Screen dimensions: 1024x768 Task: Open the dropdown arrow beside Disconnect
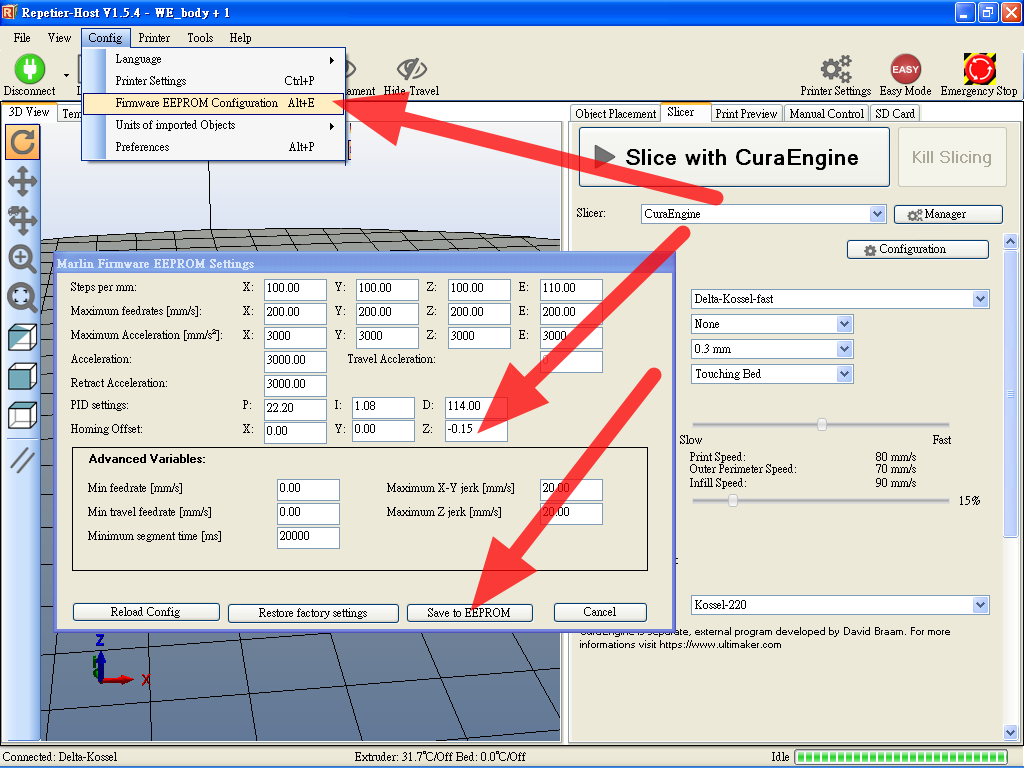tap(66, 76)
